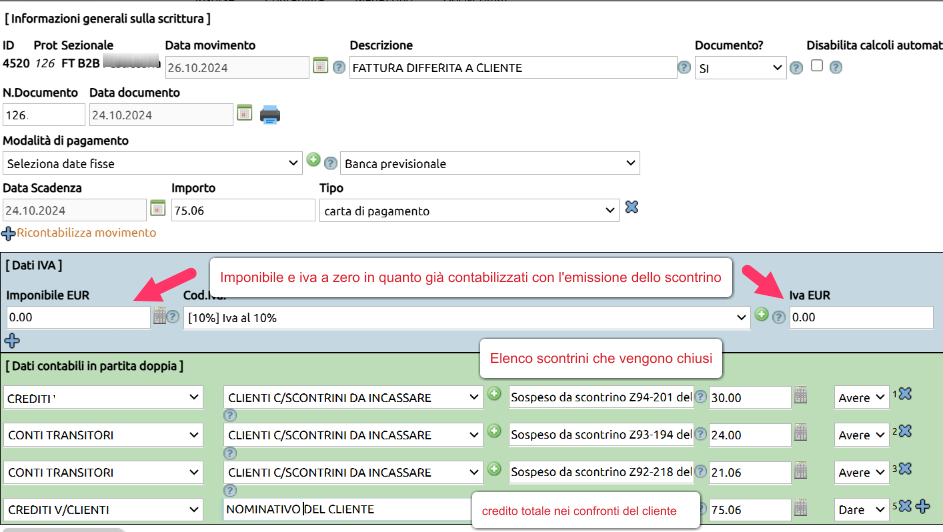Click Importo field showing 75.06

tap(243, 210)
